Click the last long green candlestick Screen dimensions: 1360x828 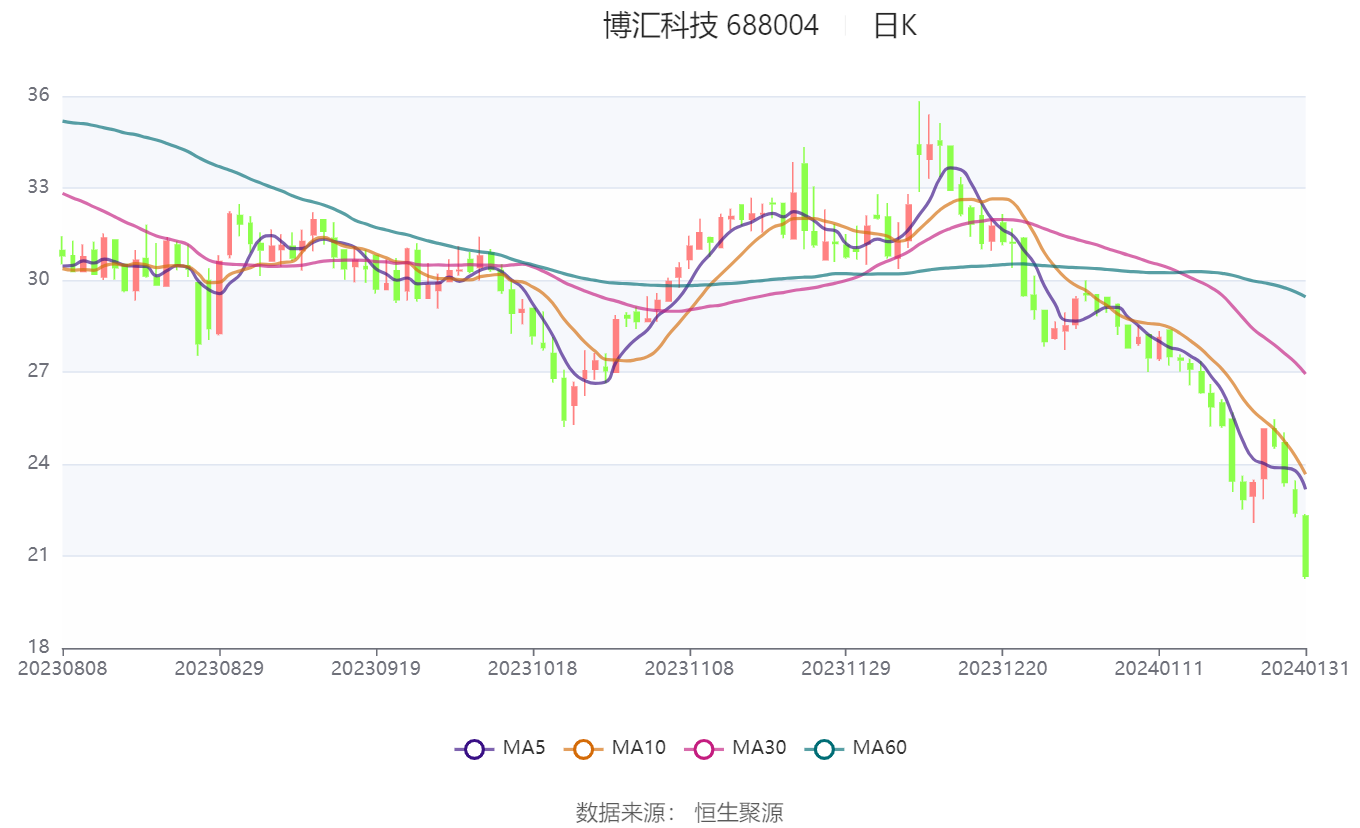tap(1306, 546)
